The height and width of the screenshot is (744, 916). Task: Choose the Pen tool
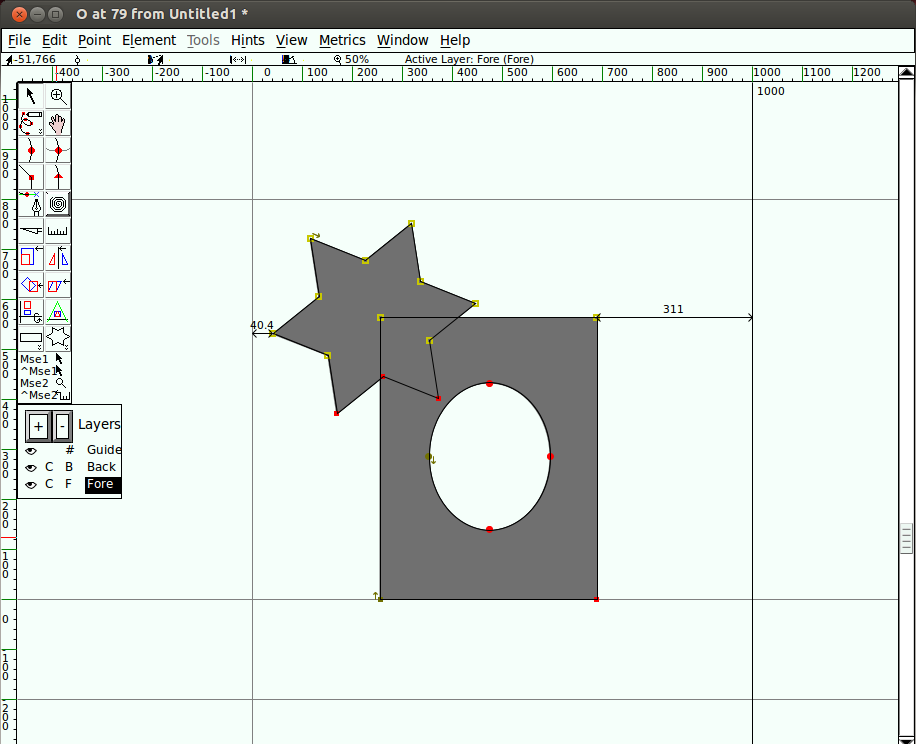click(x=31, y=204)
